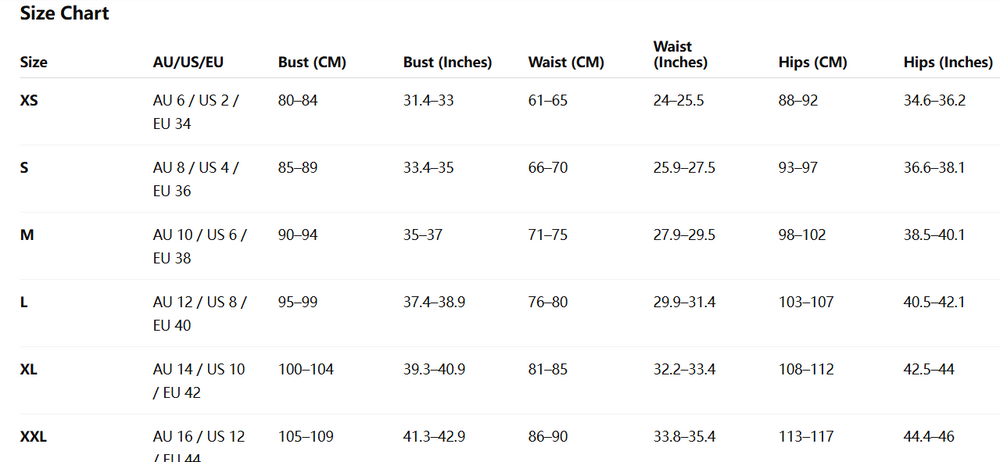Image resolution: width=1000 pixels, height=462 pixels.
Task: Select the hips value 103–107
Action: [806, 302]
